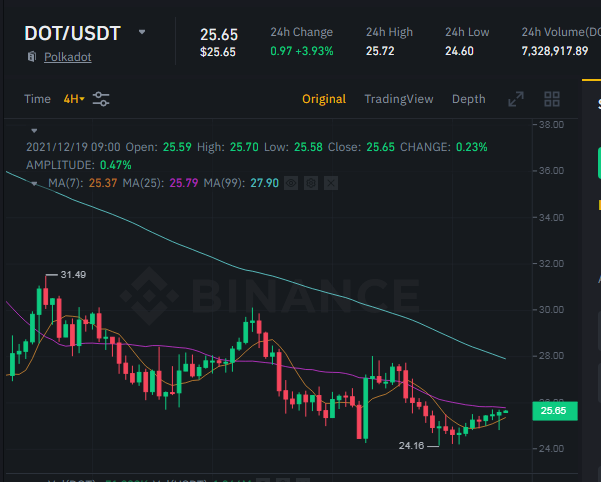The height and width of the screenshot is (482, 601).
Task: Switch to the Depth chart tab
Action: 468,99
